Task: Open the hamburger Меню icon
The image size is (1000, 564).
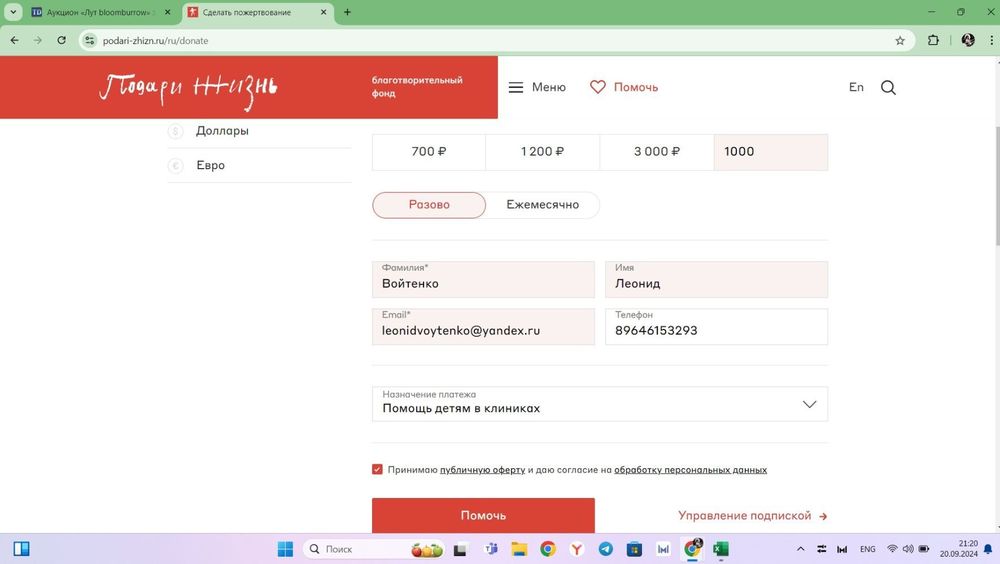Action: pyautogui.click(x=516, y=87)
